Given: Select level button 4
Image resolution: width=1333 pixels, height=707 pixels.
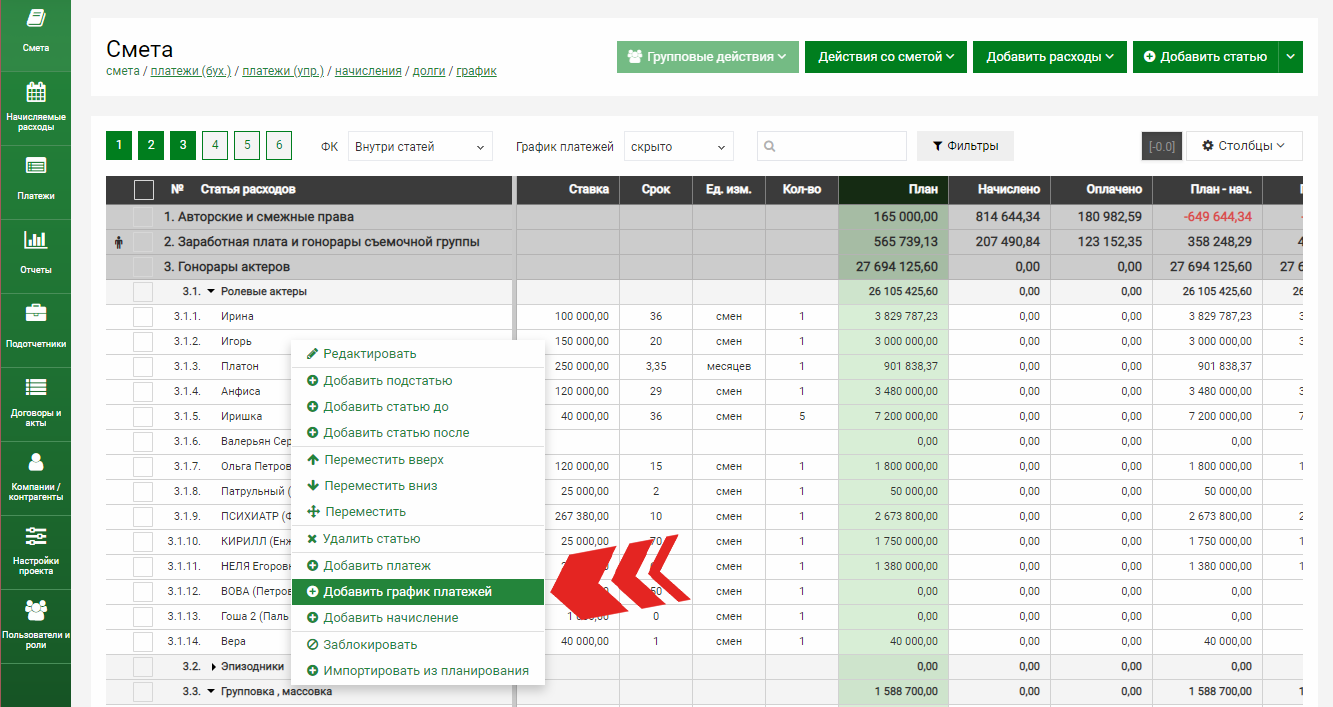Looking at the screenshot, I should click(x=215, y=146).
